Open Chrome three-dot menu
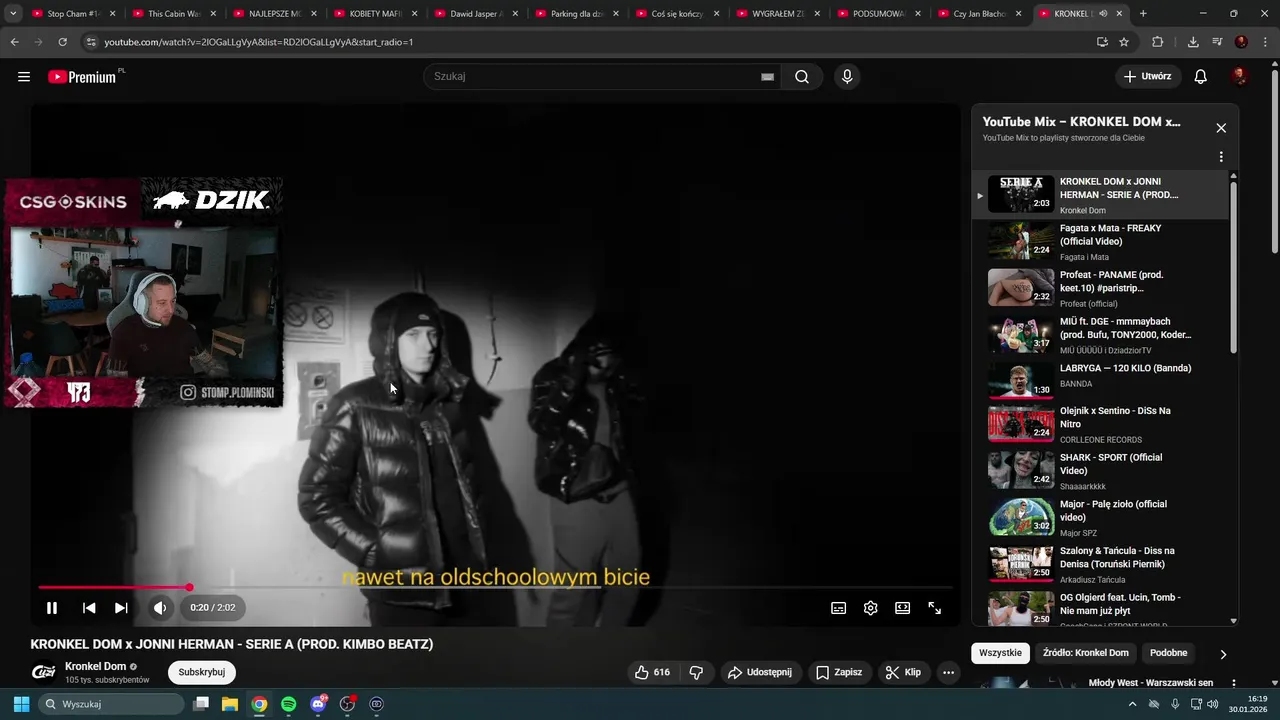The image size is (1280, 720). click(1264, 42)
